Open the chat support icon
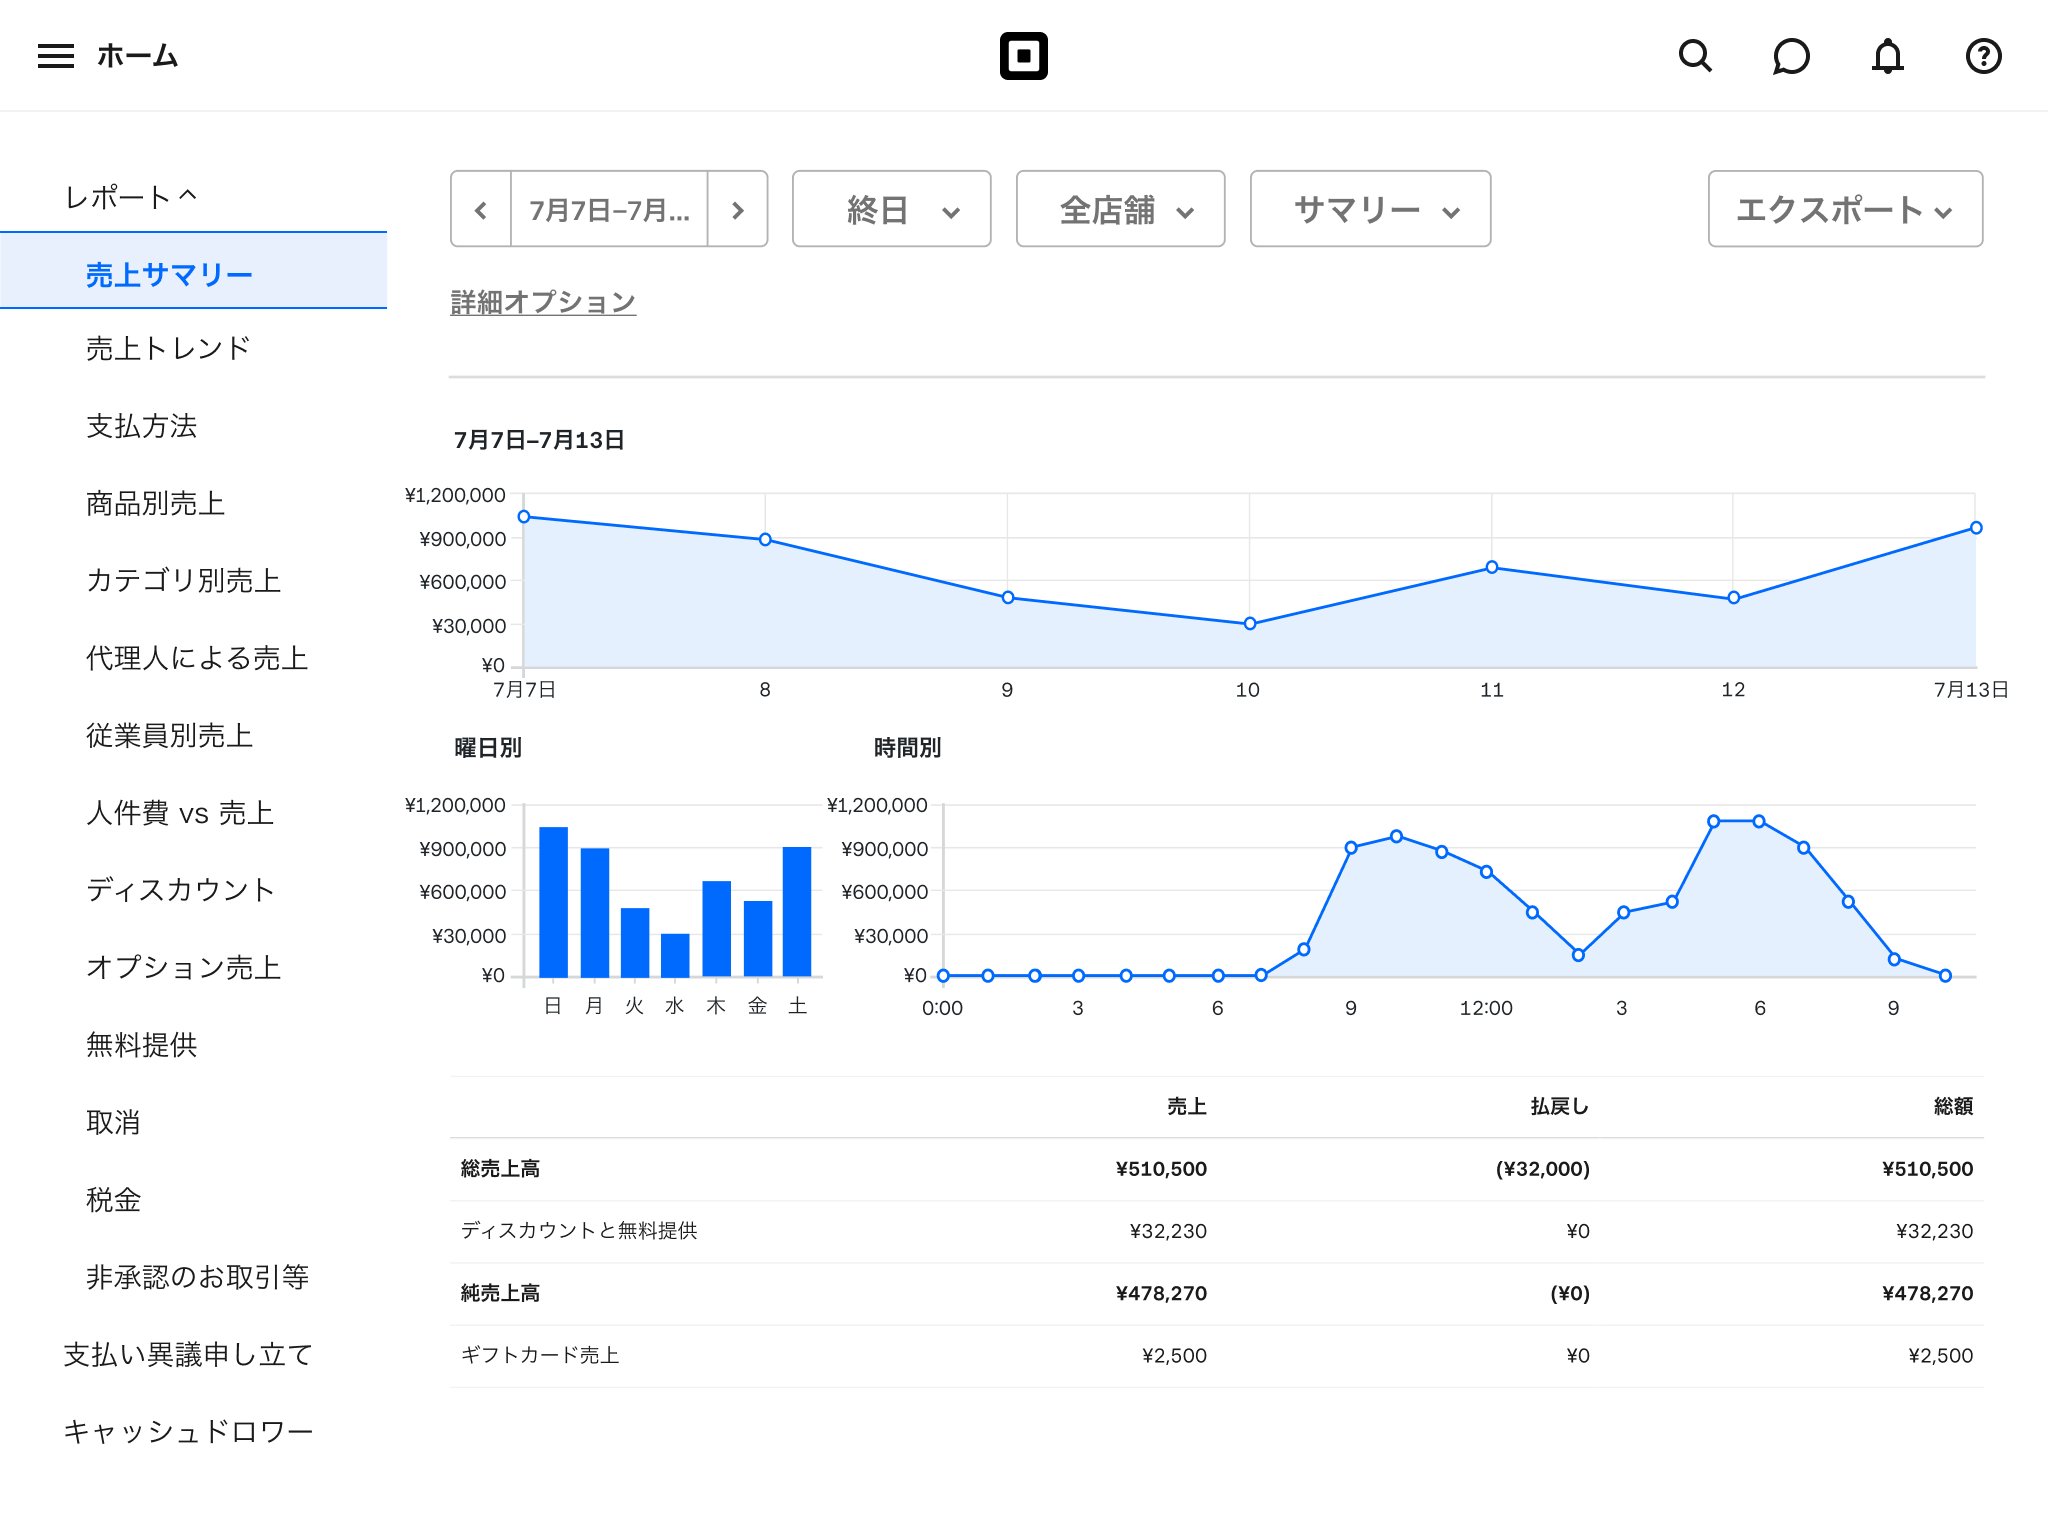2048x1536 pixels. [1792, 57]
